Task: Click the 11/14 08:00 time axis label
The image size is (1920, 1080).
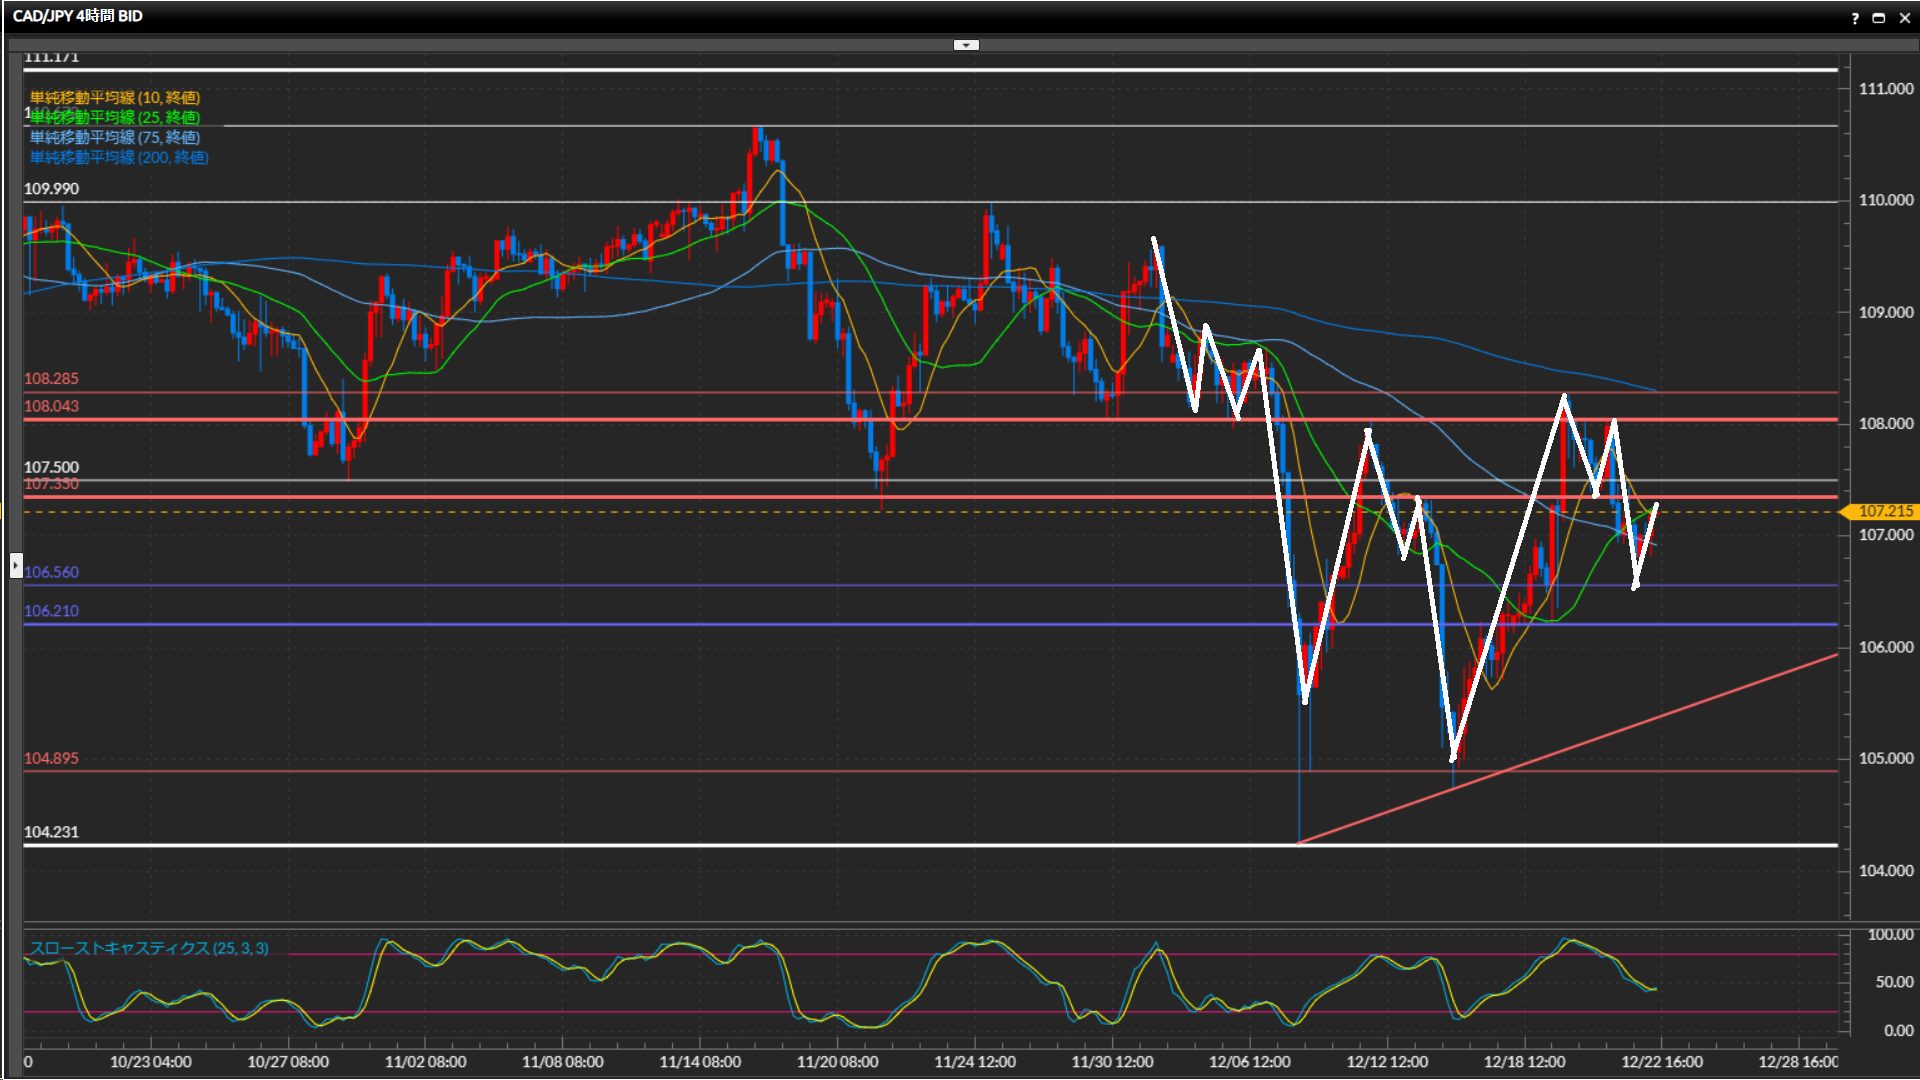Action: 700,1062
